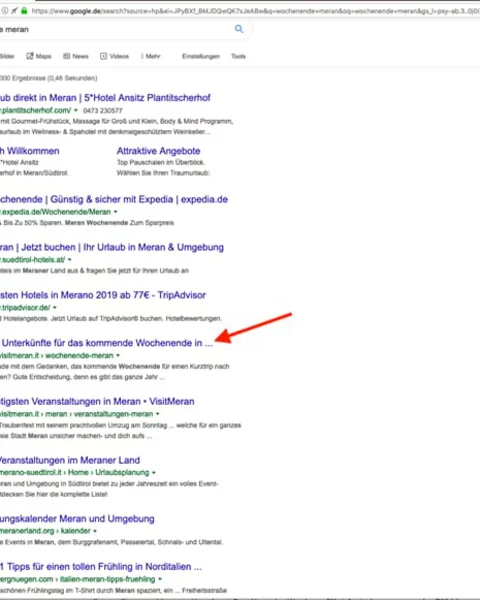Open Einstellungen search settings
Image resolution: width=480 pixels, height=600 pixels.
pos(201,56)
